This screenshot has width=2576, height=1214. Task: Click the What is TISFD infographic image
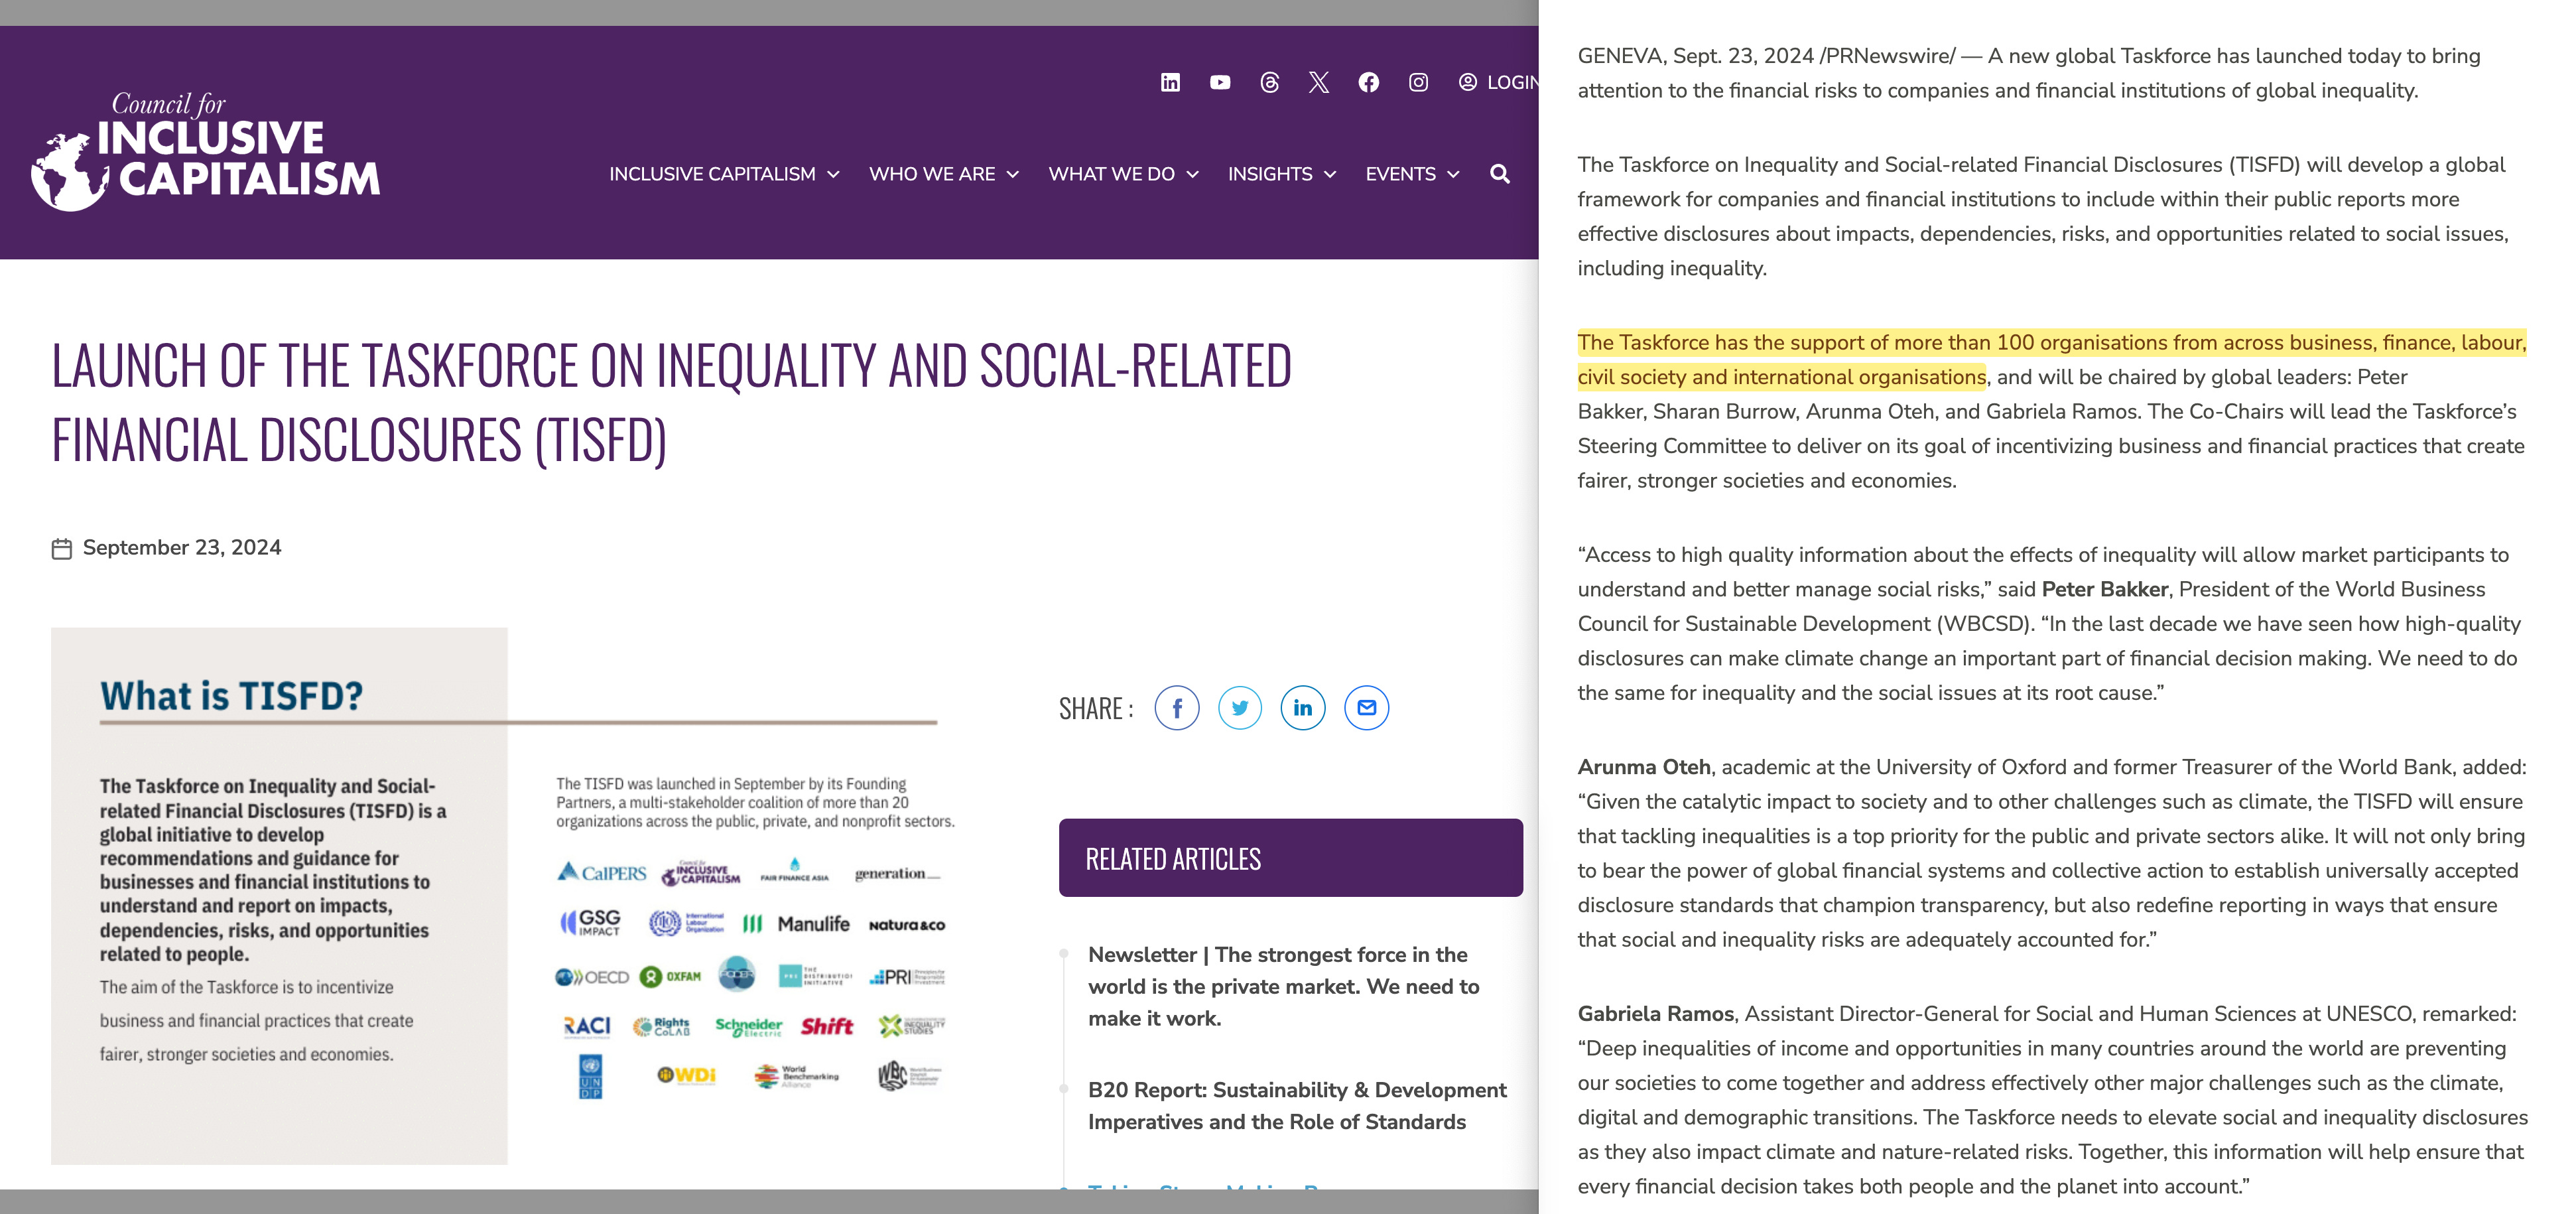506,895
